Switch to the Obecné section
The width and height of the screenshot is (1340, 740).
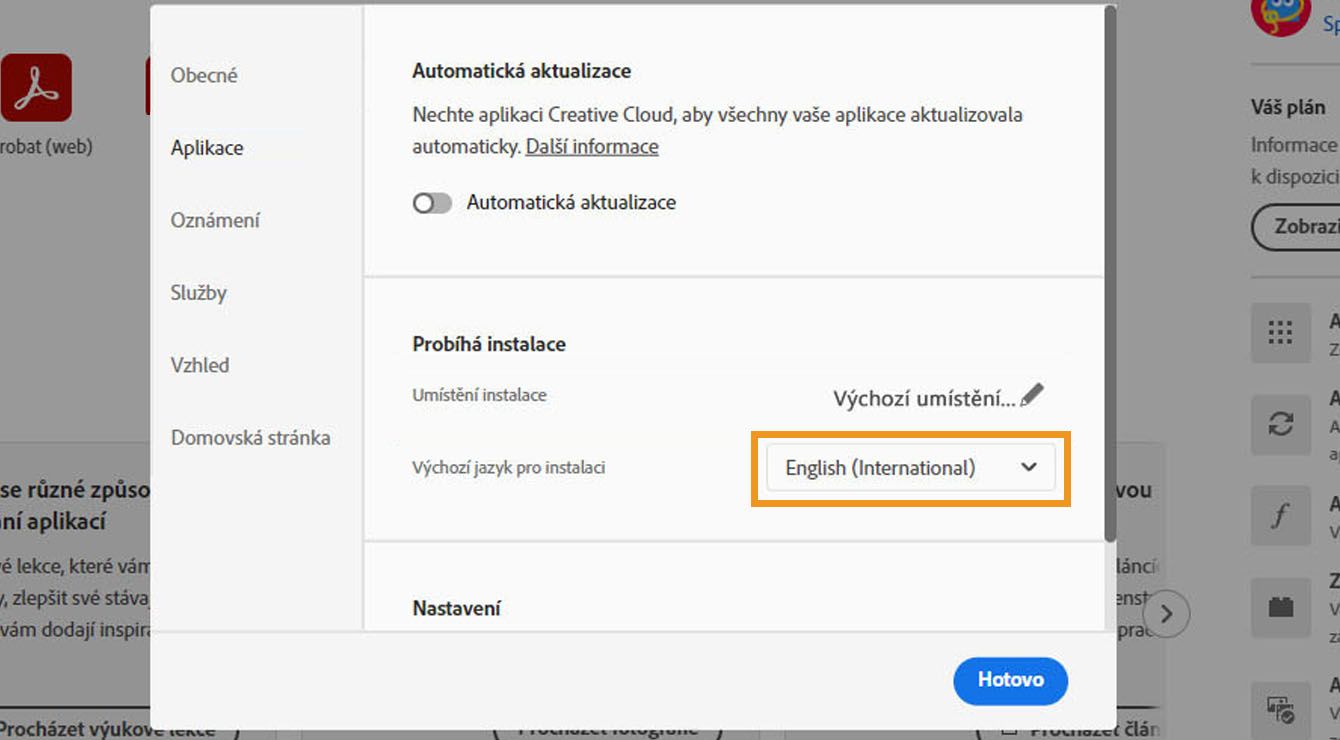tap(204, 74)
